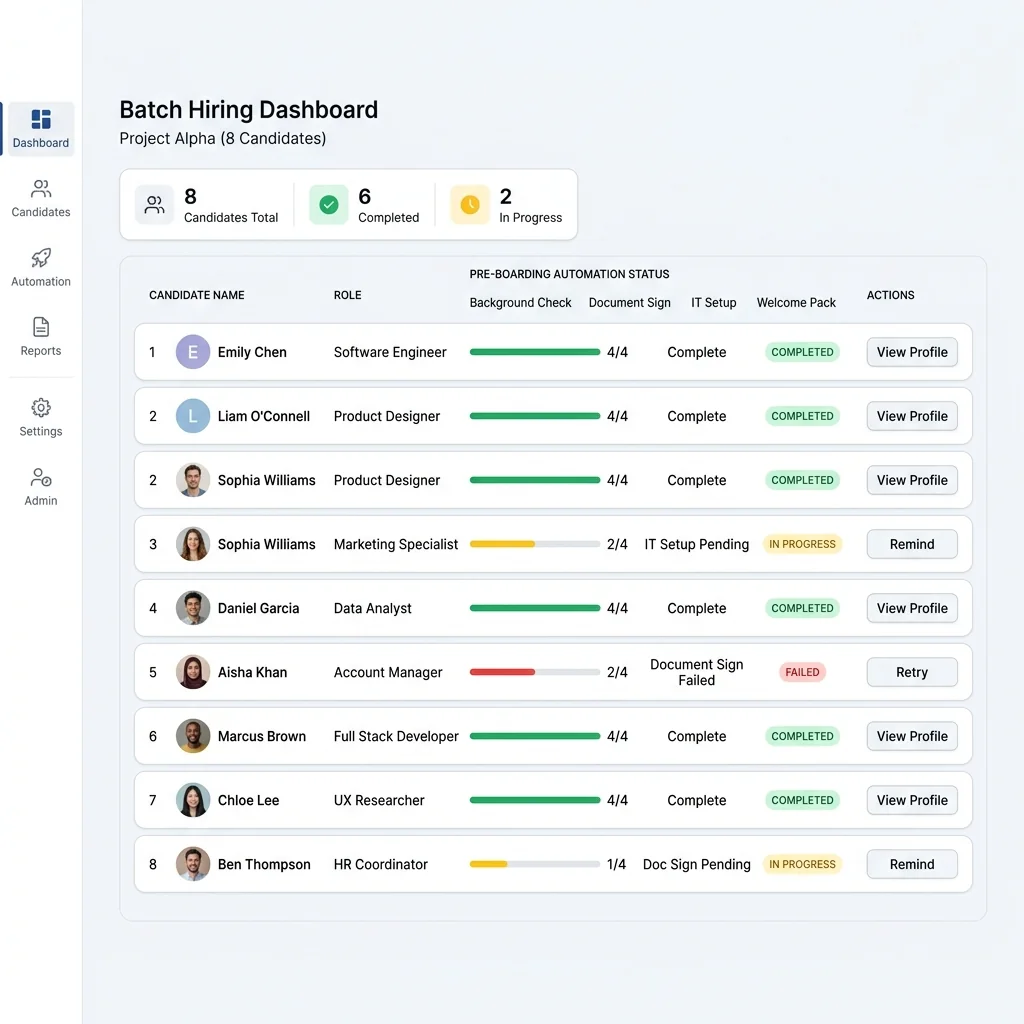Retry Aisha Khan's failed document sign
Image resolution: width=1024 pixels, height=1024 pixels.
[x=912, y=672]
